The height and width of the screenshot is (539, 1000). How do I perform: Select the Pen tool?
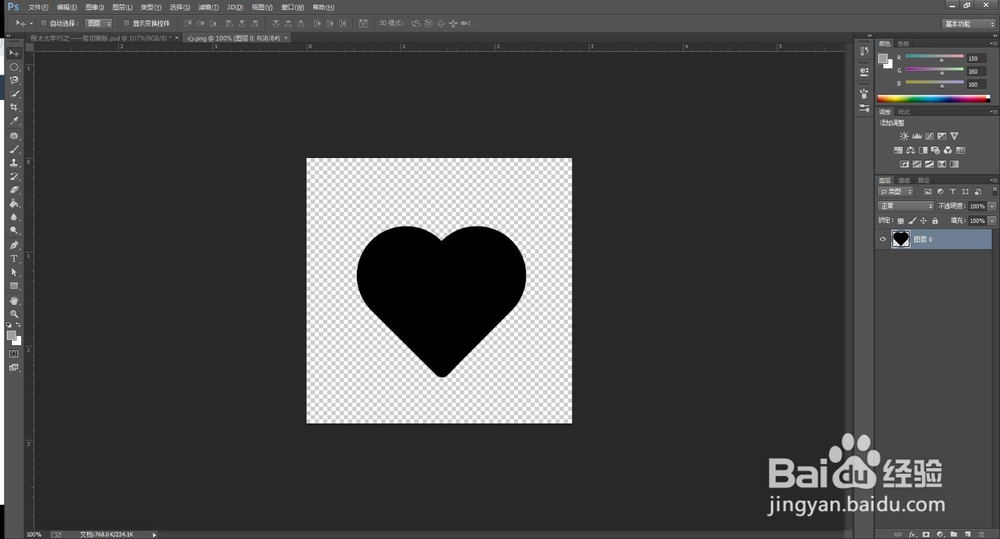pos(14,245)
